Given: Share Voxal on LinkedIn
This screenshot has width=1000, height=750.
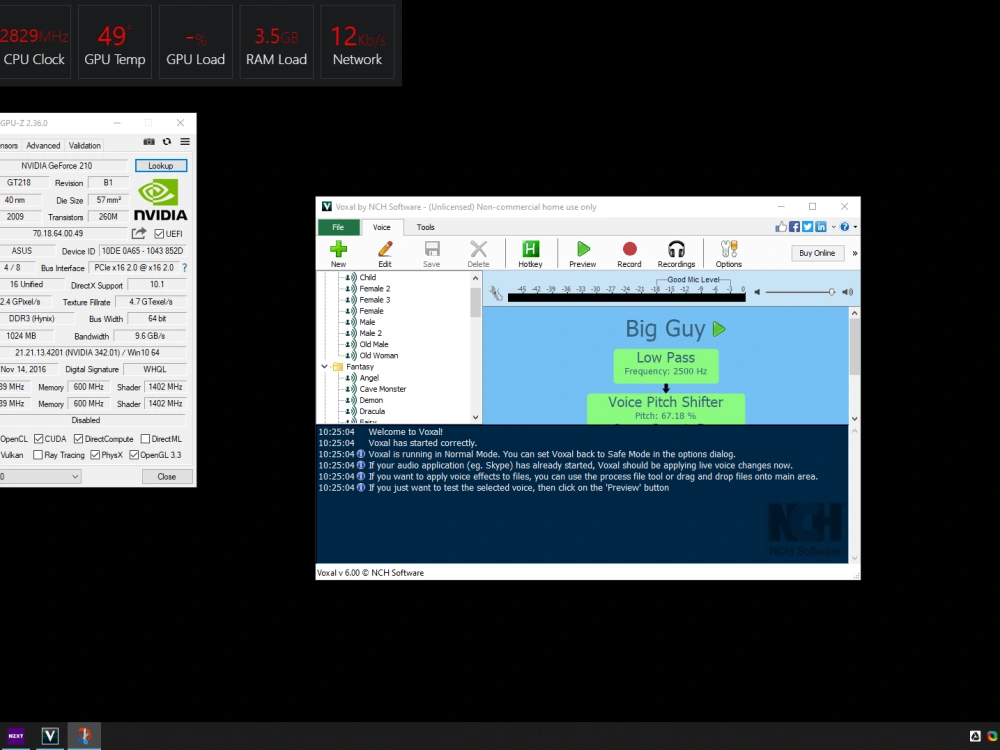Looking at the screenshot, I should click(x=821, y=226).
